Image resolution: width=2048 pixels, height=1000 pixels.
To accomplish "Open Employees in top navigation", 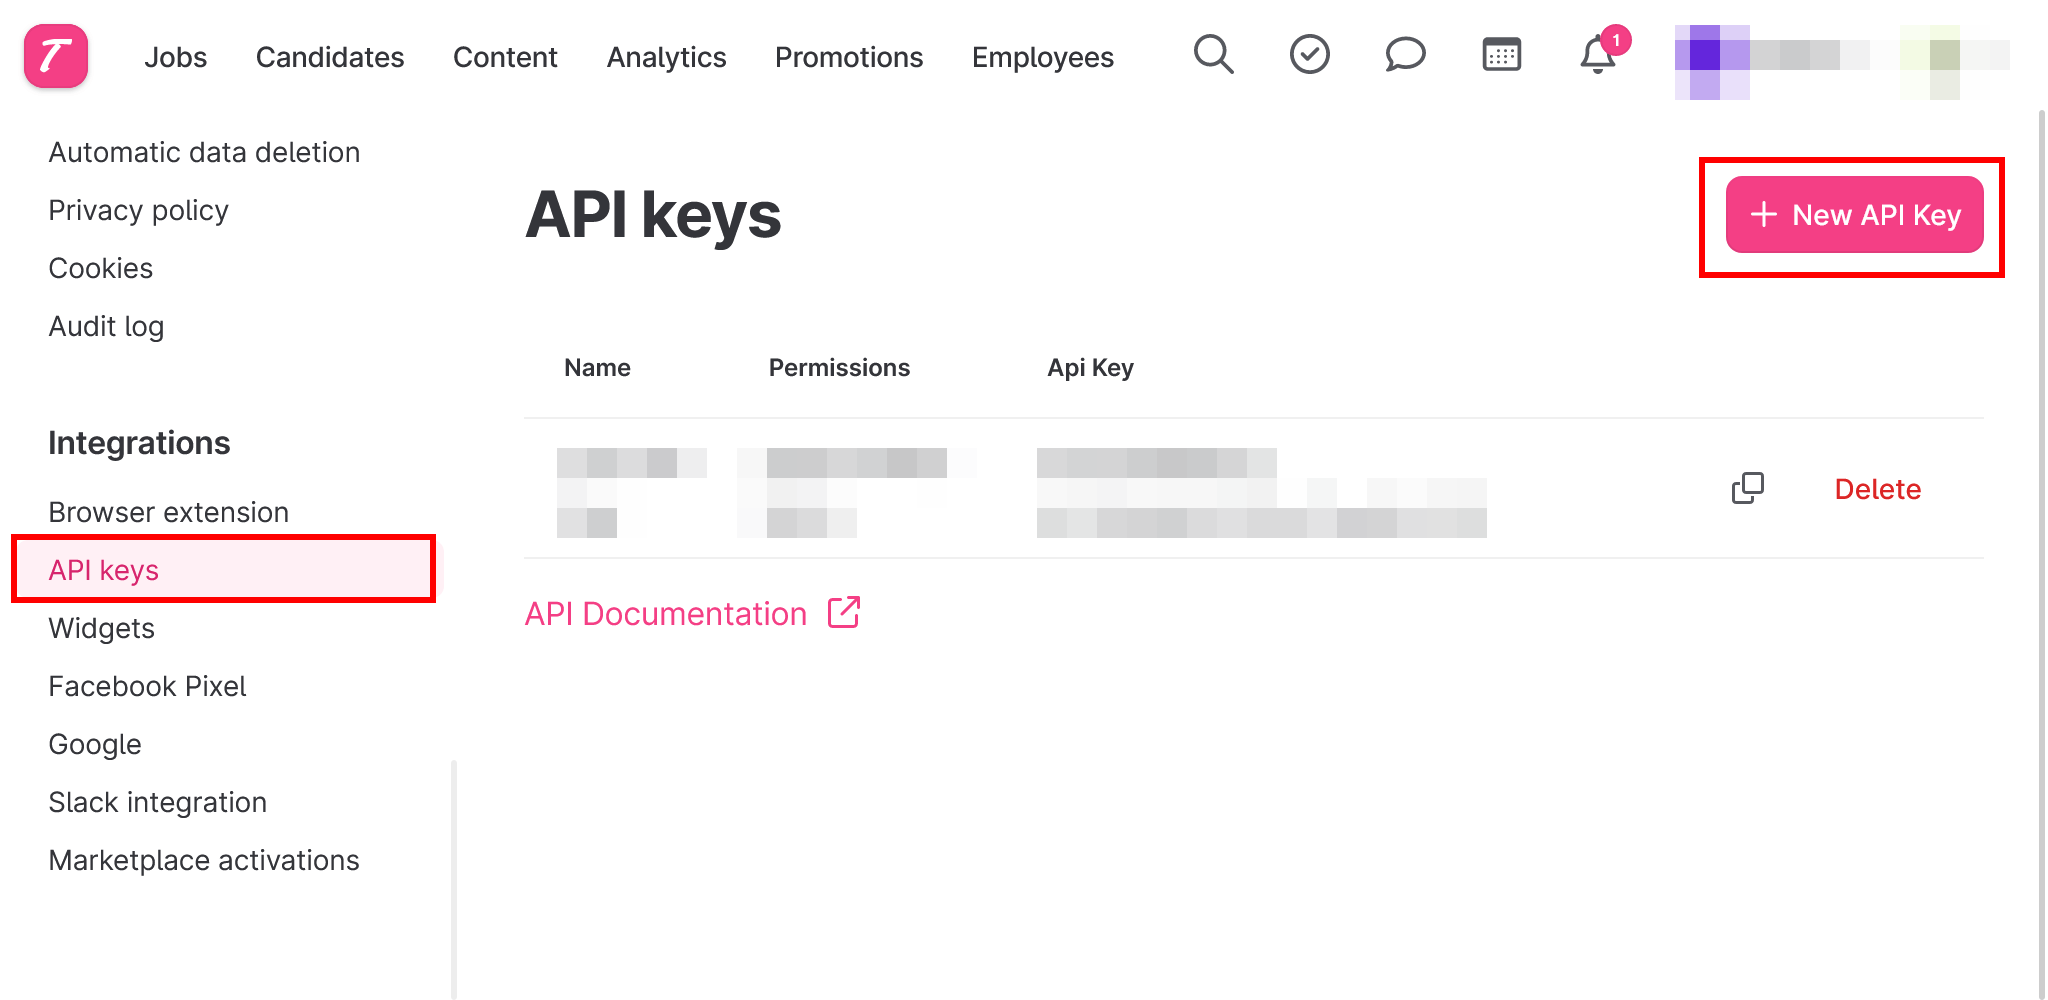I will pos(1043,57).
